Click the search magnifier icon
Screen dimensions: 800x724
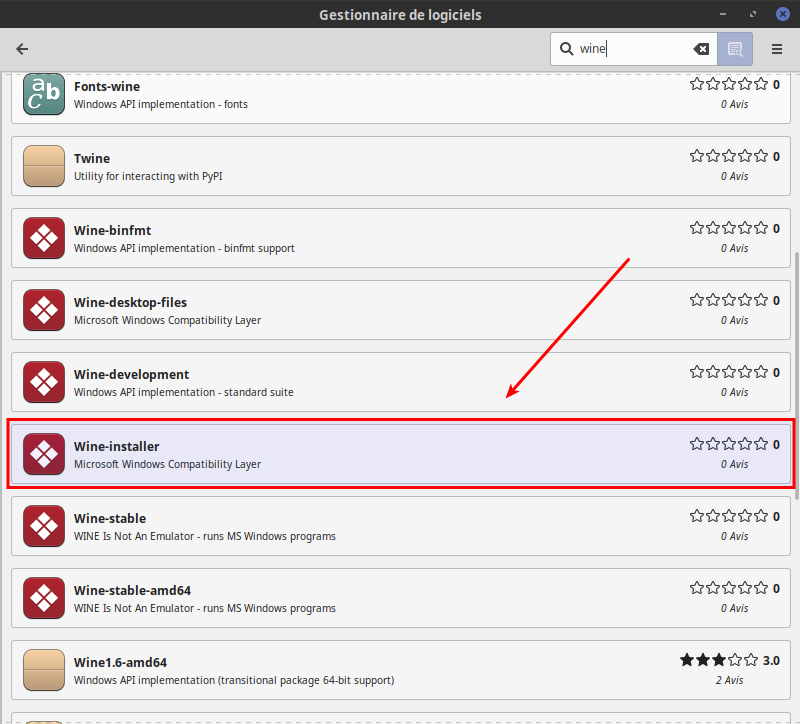coord(566,48)
